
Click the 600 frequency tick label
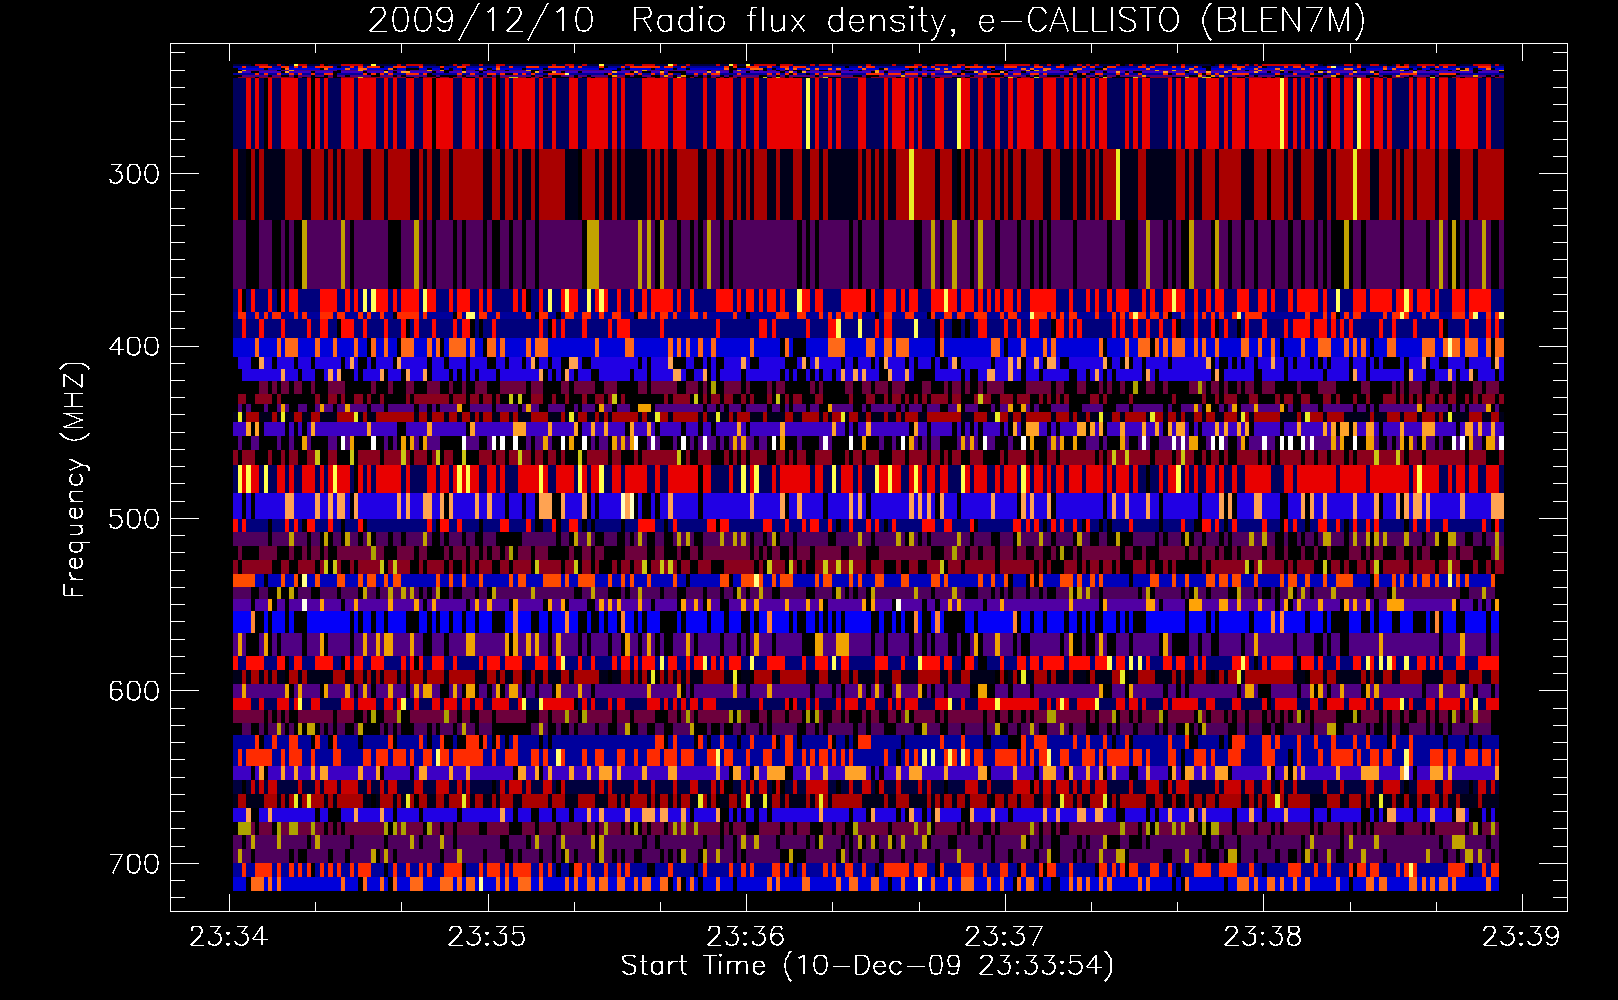point(134,691)
